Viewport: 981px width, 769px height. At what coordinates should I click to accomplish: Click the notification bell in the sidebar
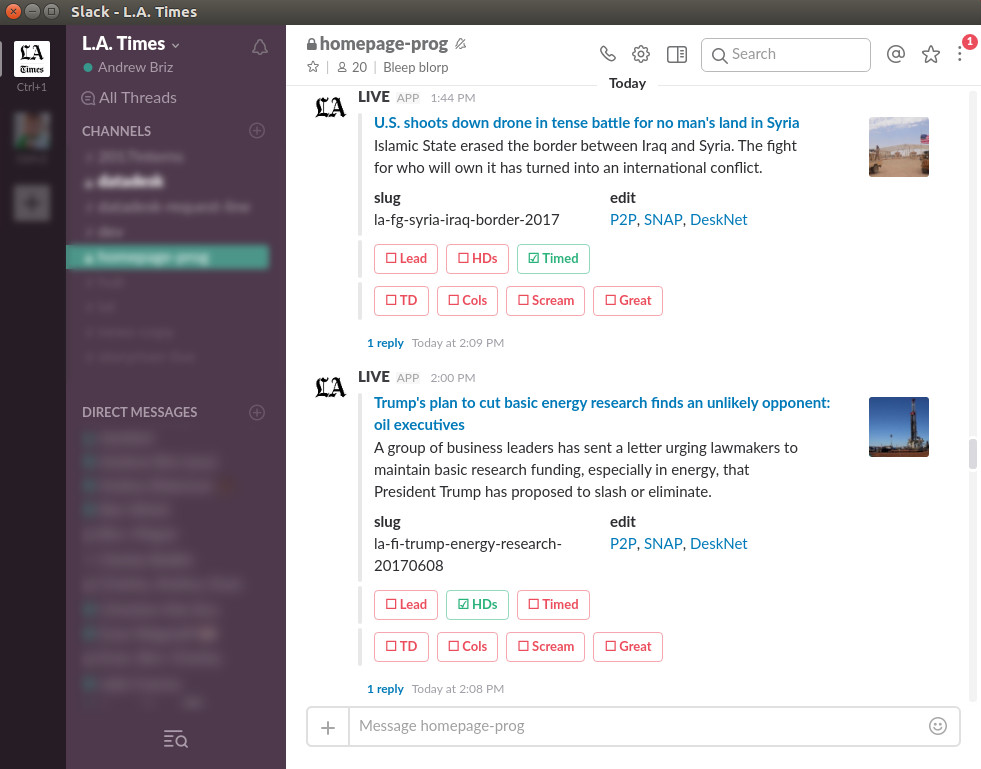[260, 47]
